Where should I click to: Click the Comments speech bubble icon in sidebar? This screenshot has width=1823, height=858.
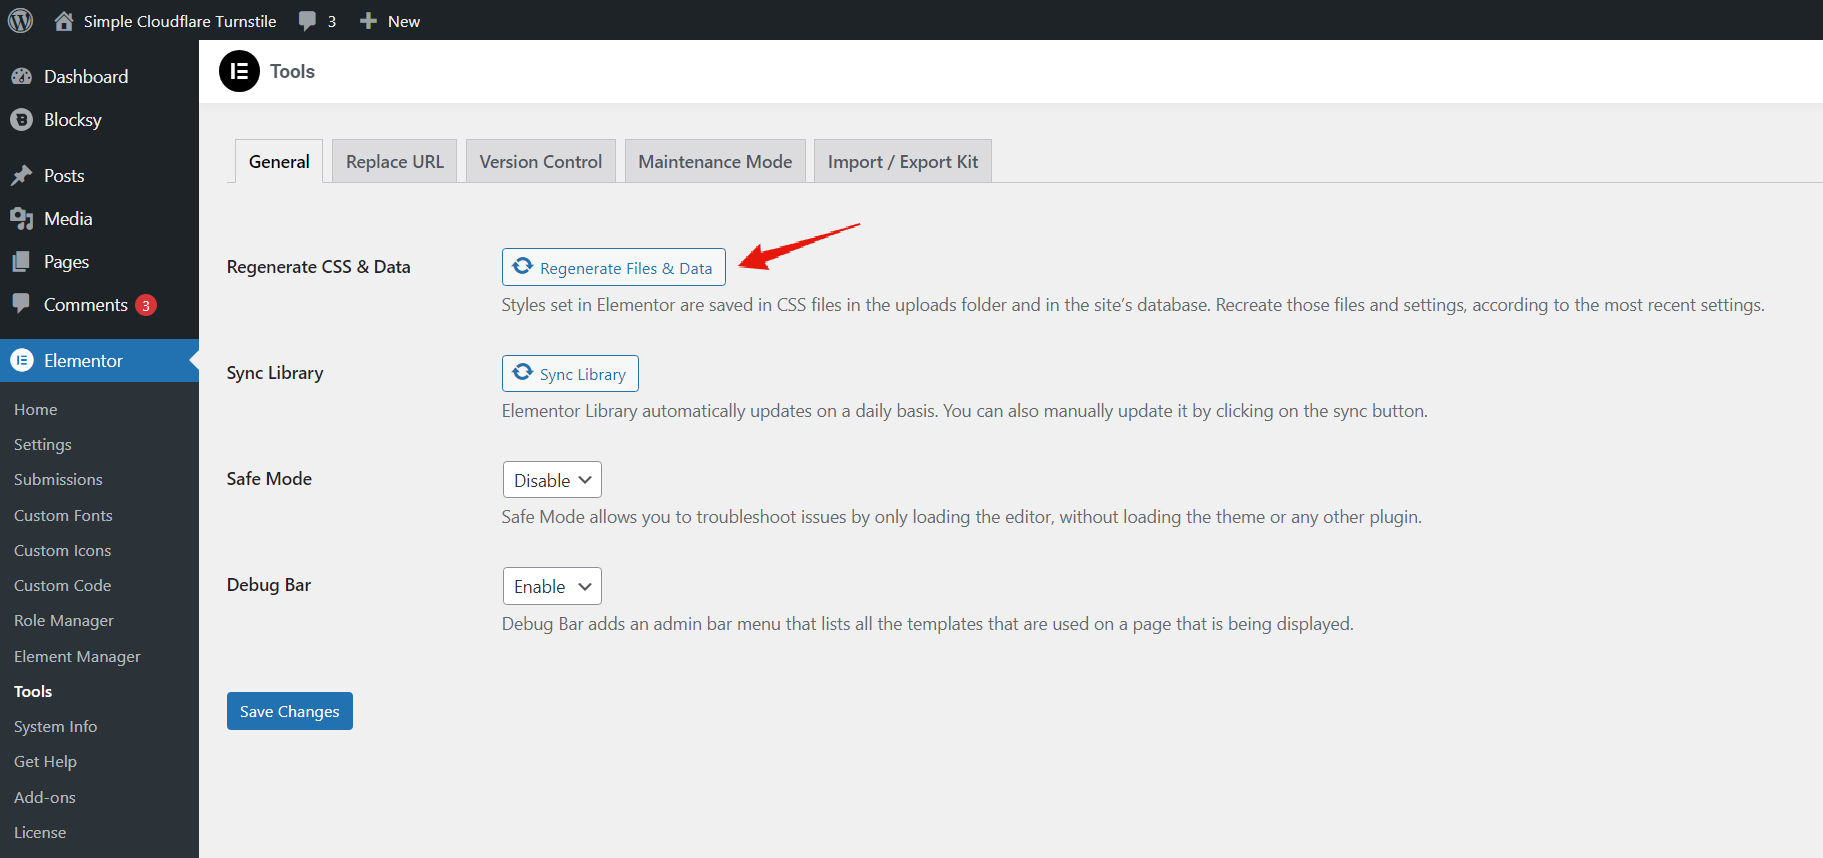21,304
